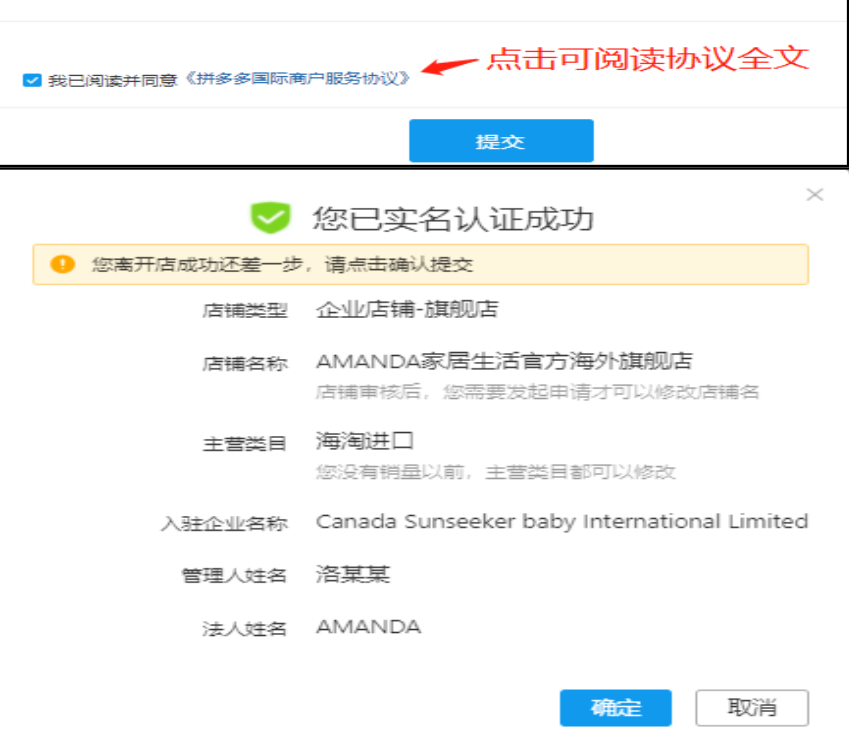This screenshot has height=737, width=849.
Task: Click the store name AMANDA家居生活官方海外旗舰店
Action: click(x=504, y=361)
